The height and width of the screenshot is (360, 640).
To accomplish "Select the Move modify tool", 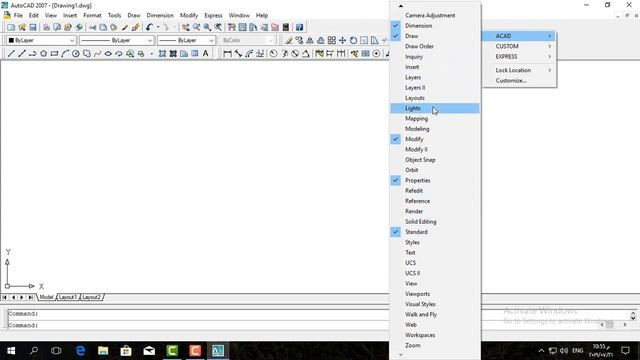I will (342, 40).
